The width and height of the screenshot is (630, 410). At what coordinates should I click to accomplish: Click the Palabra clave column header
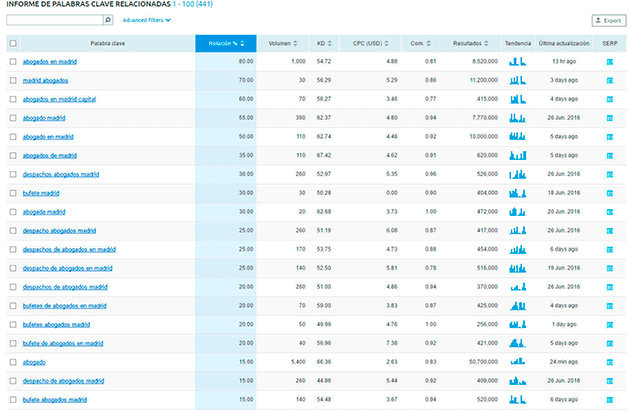coord(107,43)
